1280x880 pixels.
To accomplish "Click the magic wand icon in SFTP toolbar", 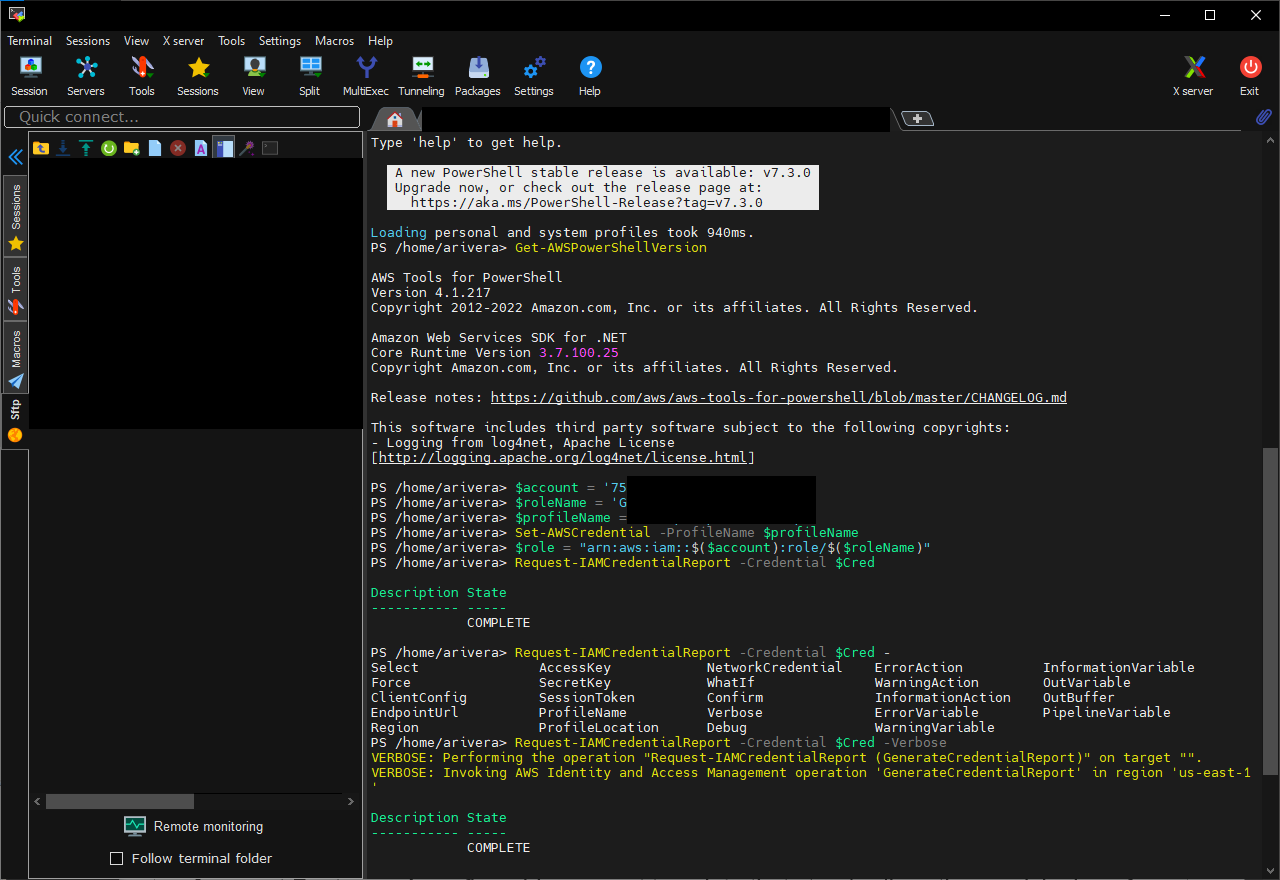I will point(246,148).
